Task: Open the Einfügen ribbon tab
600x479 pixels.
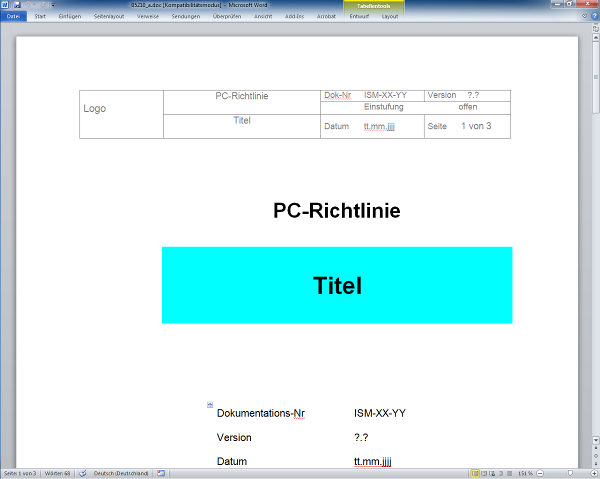Action: click(x=70, y=17)
